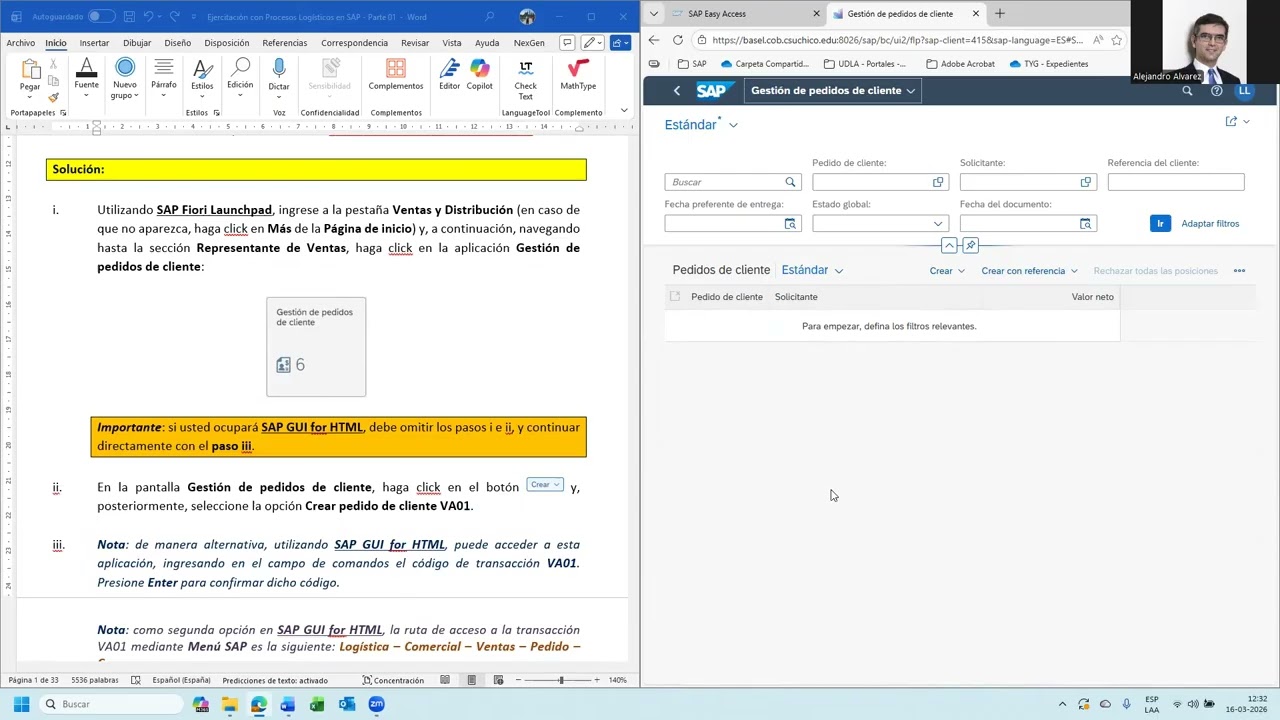Open the TYG - Expedientes bookmark
Screen dimensions: 1280x720
click(x=1049, y=64)
